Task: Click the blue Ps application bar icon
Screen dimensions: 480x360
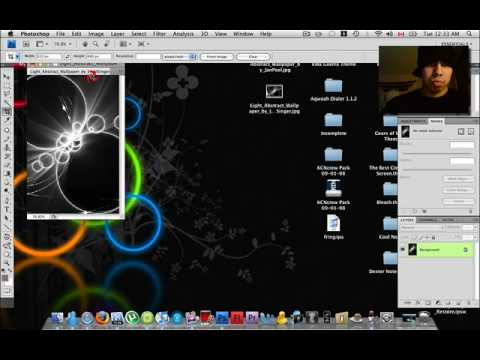Action: (x=11, y=44)
